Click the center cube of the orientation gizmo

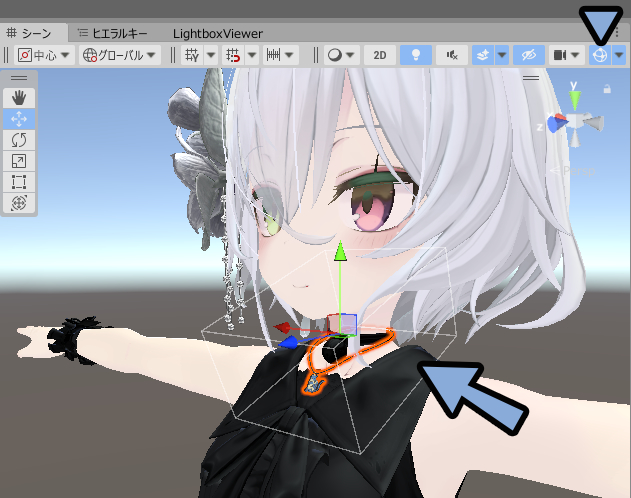[x=575, y=121]
